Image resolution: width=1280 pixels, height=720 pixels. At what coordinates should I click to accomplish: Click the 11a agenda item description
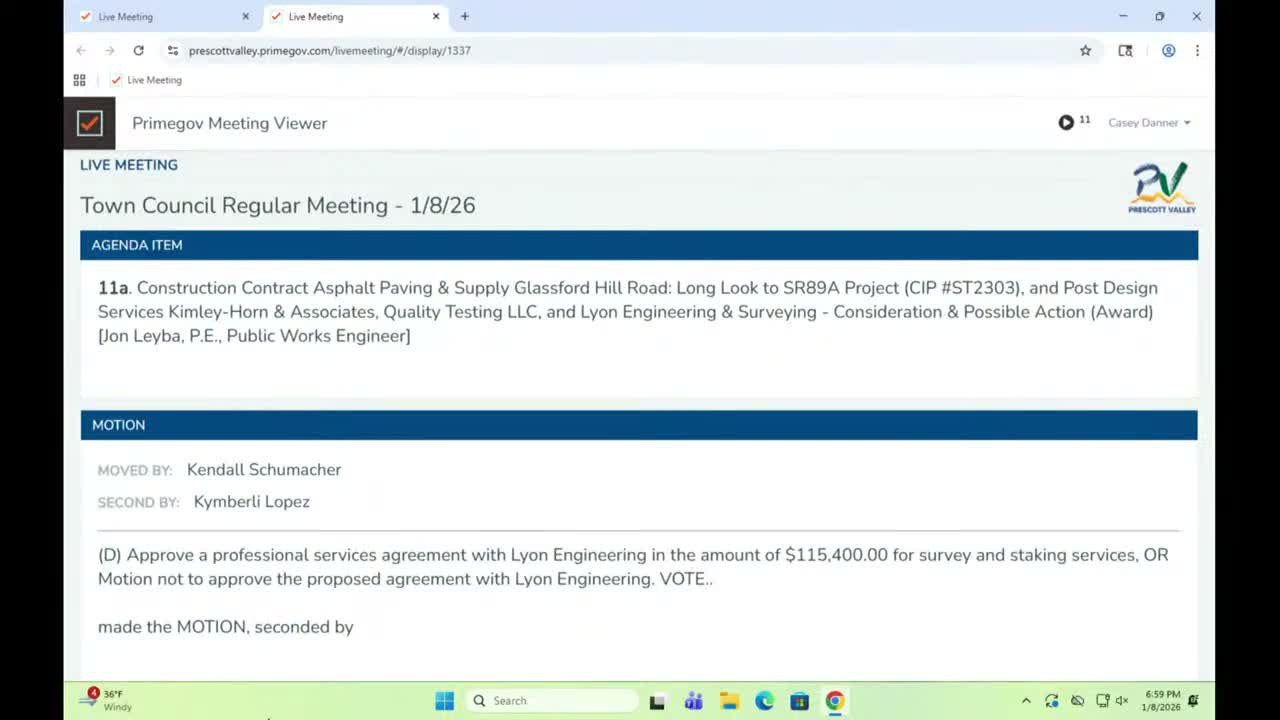pos(628,312)
